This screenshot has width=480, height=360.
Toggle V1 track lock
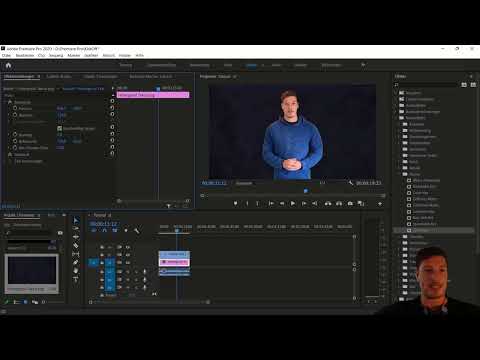(x=102, y=263)
